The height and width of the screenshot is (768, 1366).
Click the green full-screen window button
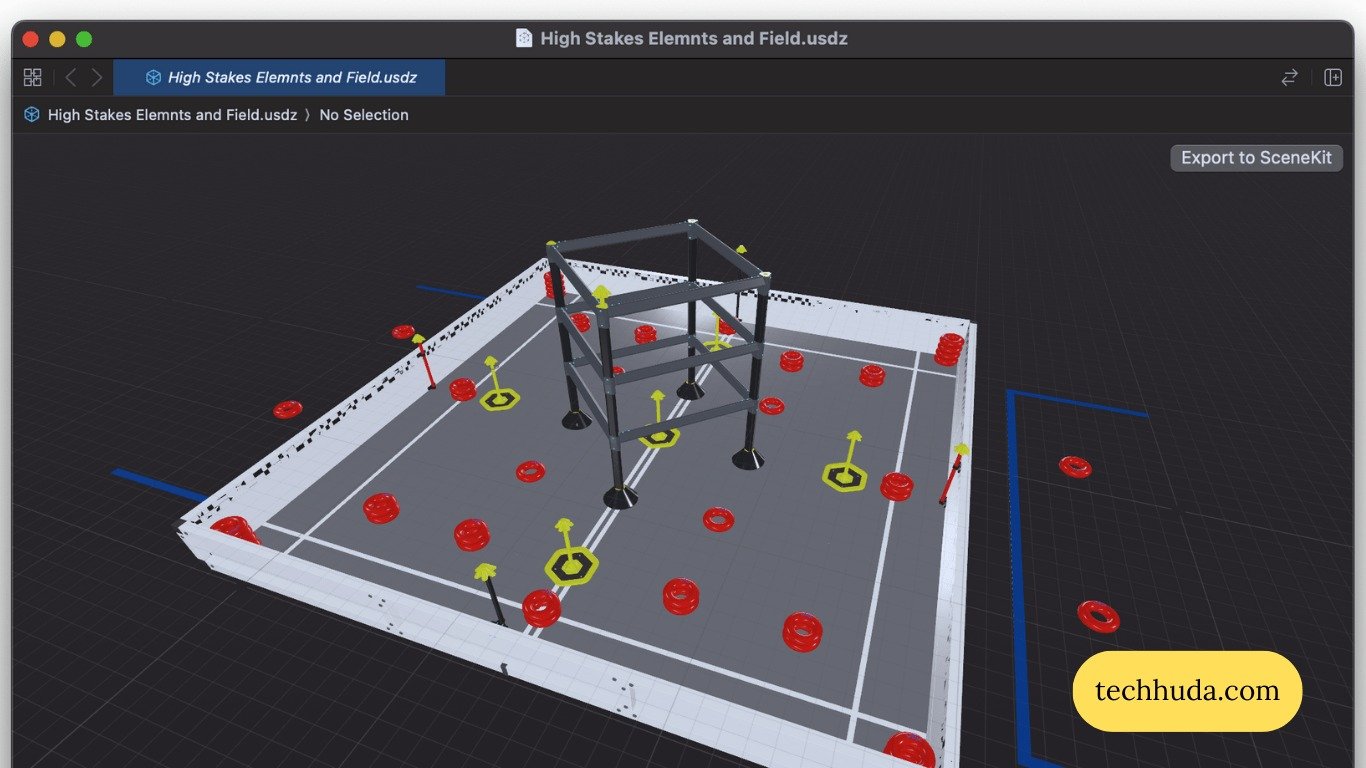[x=84, y=39]
